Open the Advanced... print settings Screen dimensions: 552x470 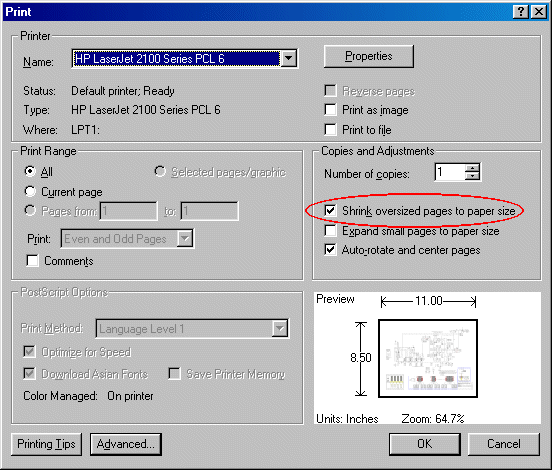coord(126,444)
